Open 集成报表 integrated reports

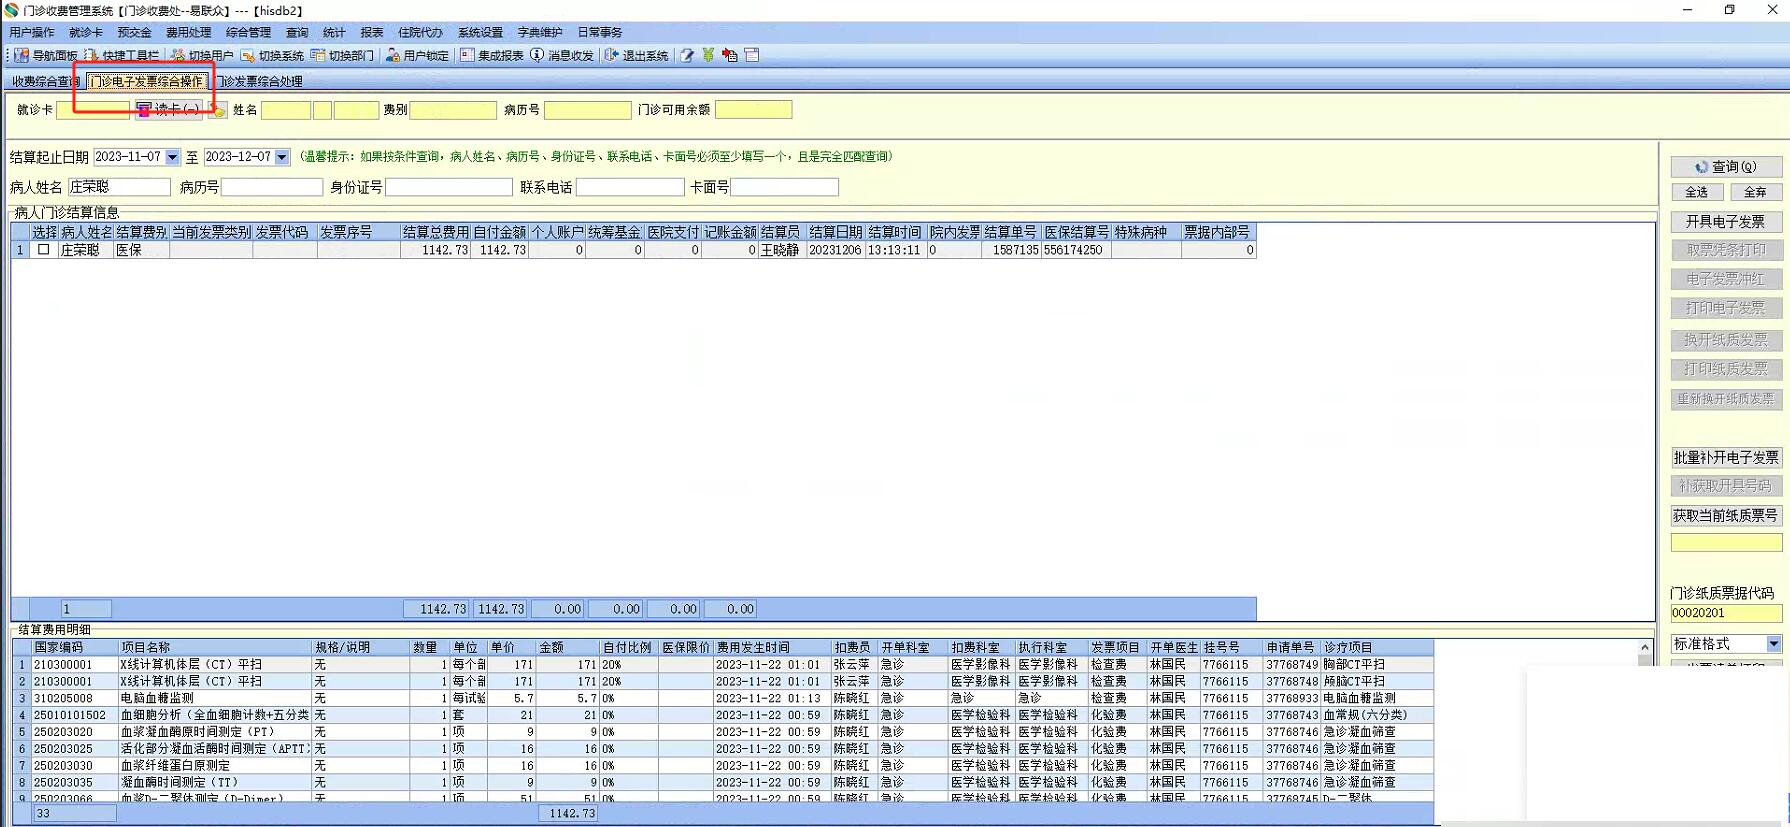tap(491, 55)
